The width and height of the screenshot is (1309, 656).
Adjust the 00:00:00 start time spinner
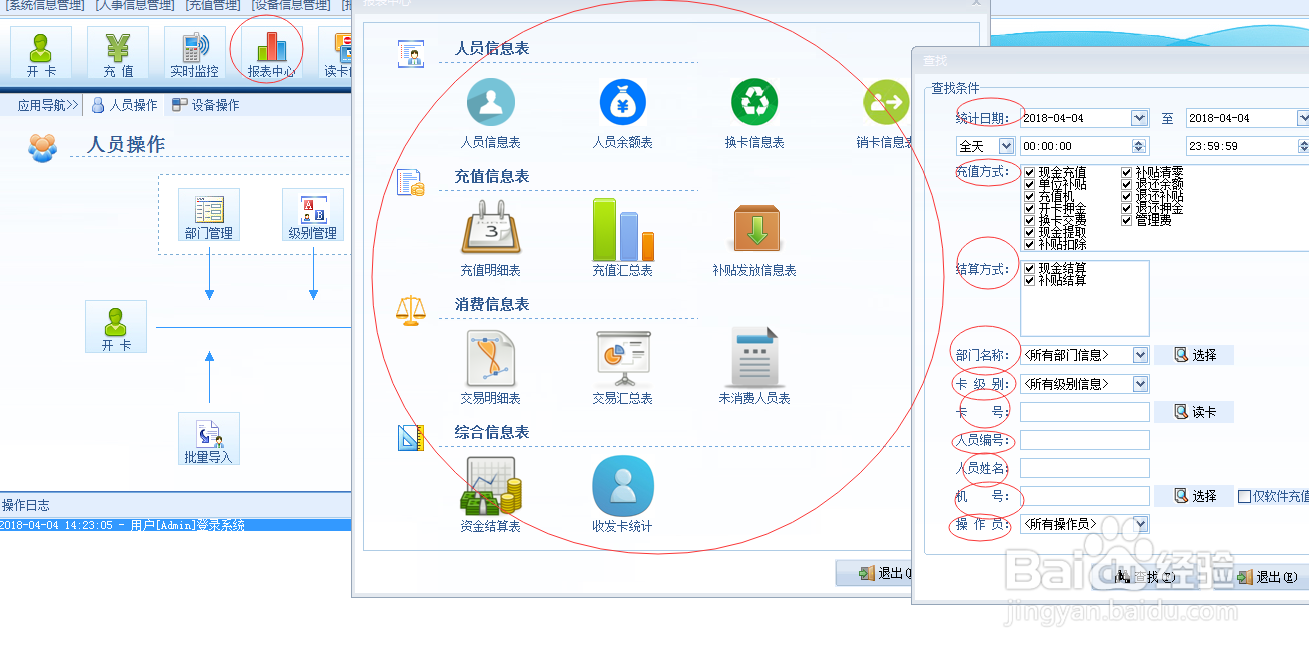[1139, 146]
